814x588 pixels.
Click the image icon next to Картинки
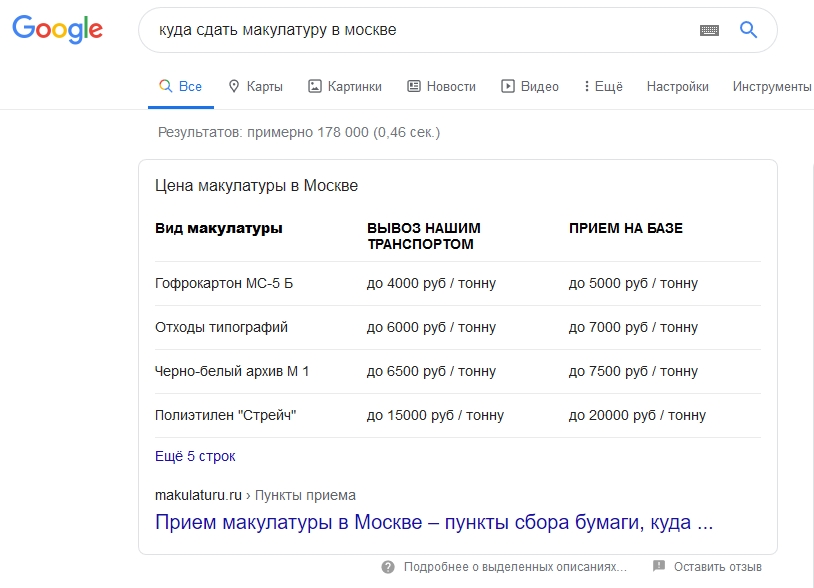point(317,86)
